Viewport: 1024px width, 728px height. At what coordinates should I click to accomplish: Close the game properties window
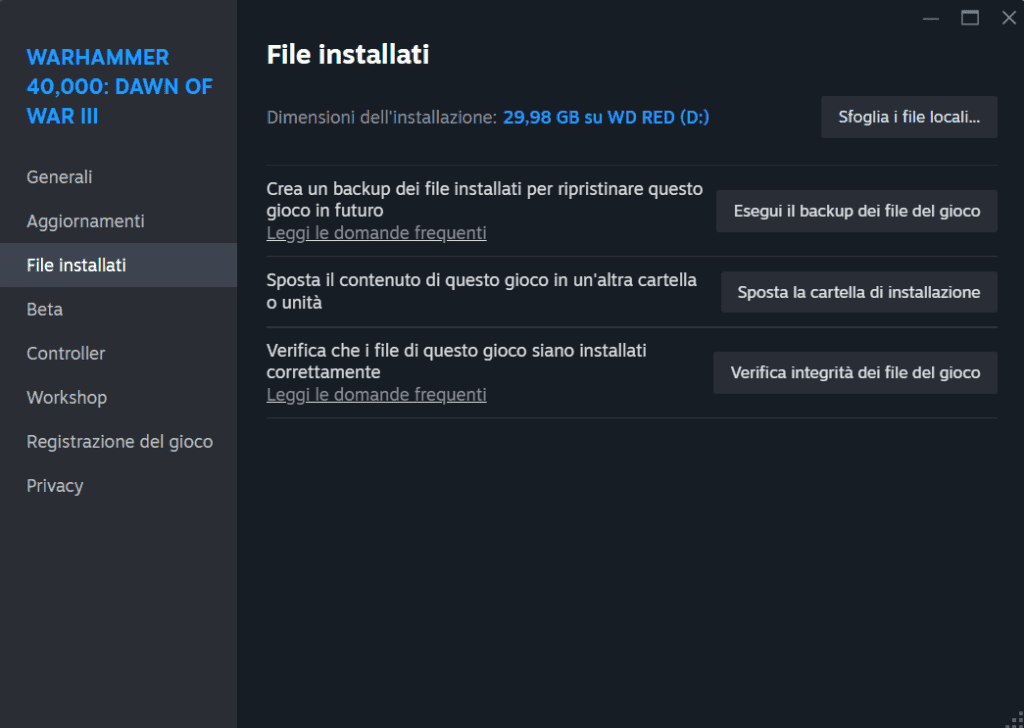[1008, 18]
